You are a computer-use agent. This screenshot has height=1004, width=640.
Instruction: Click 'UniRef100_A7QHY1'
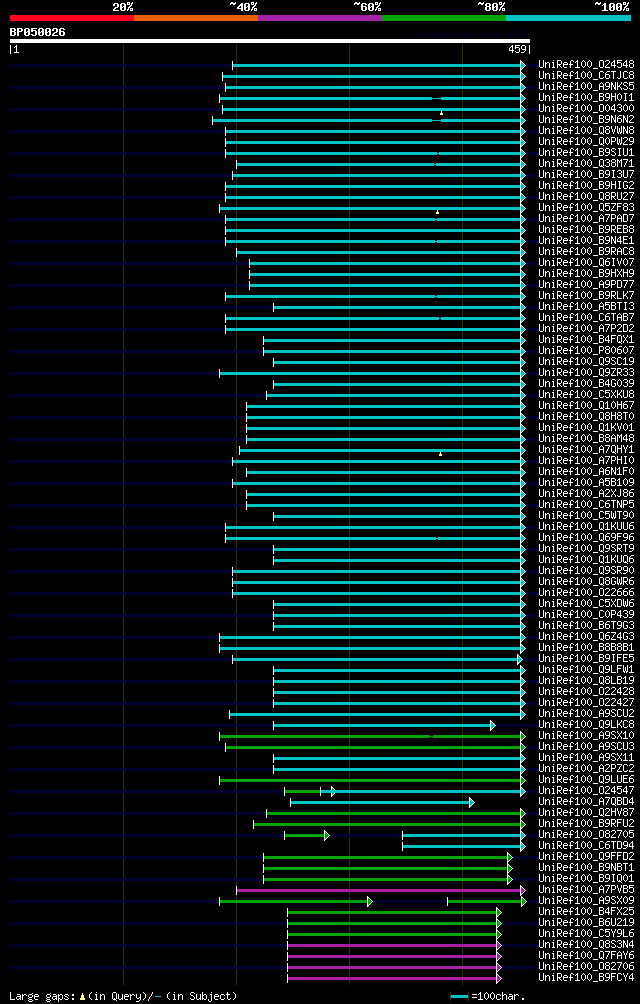click(x=586, y=449)
